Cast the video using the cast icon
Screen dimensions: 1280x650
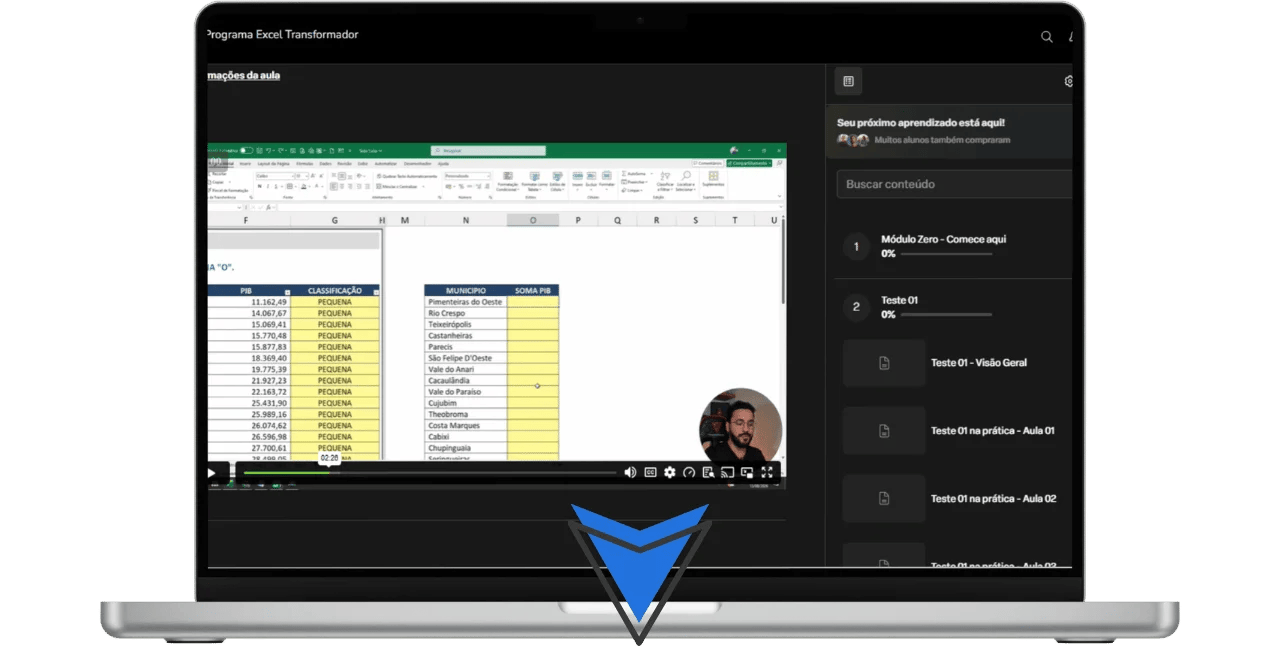tap(728, 472)
